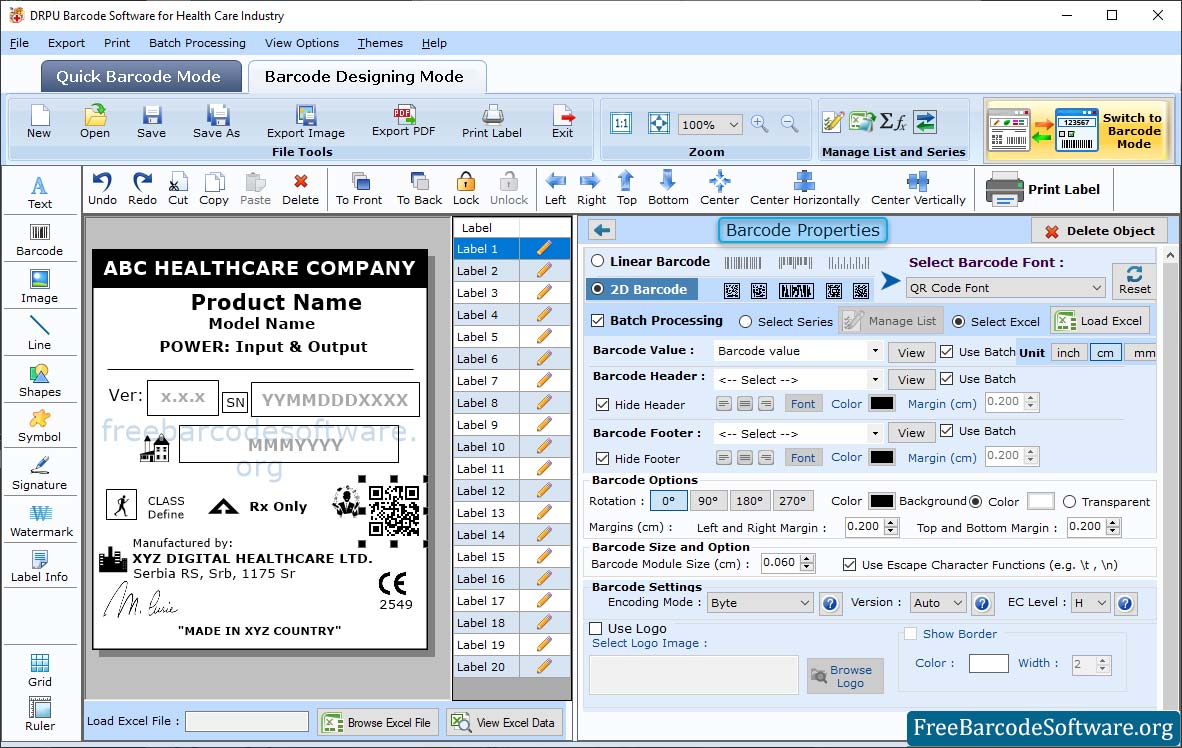Viewport: 1182px width, 748px height.
Task: Click the fit-to-window zoom icon
Action: (x=658, y=124)
